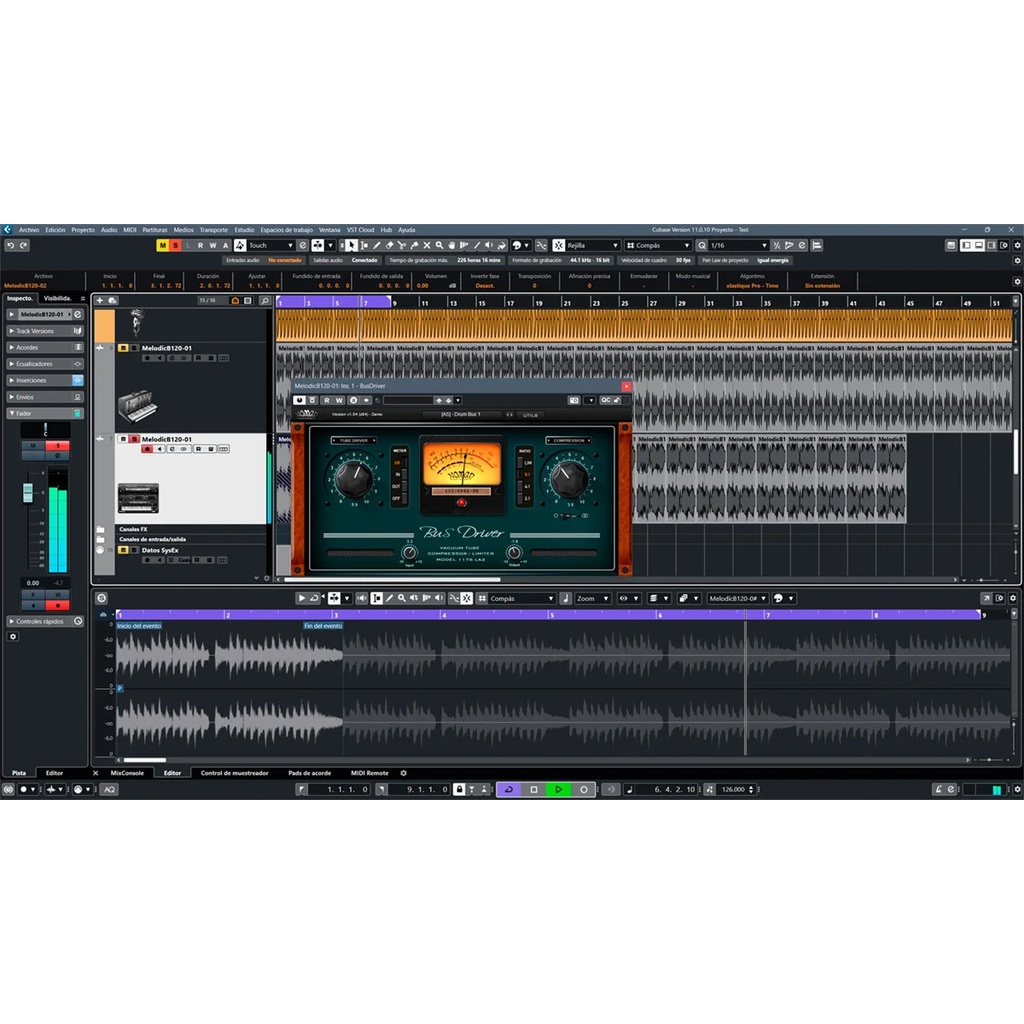The width and height of the screenshot is (1024, 1024).
Task: Click the lower zone editor setup gear icon
Action: 1013,598
